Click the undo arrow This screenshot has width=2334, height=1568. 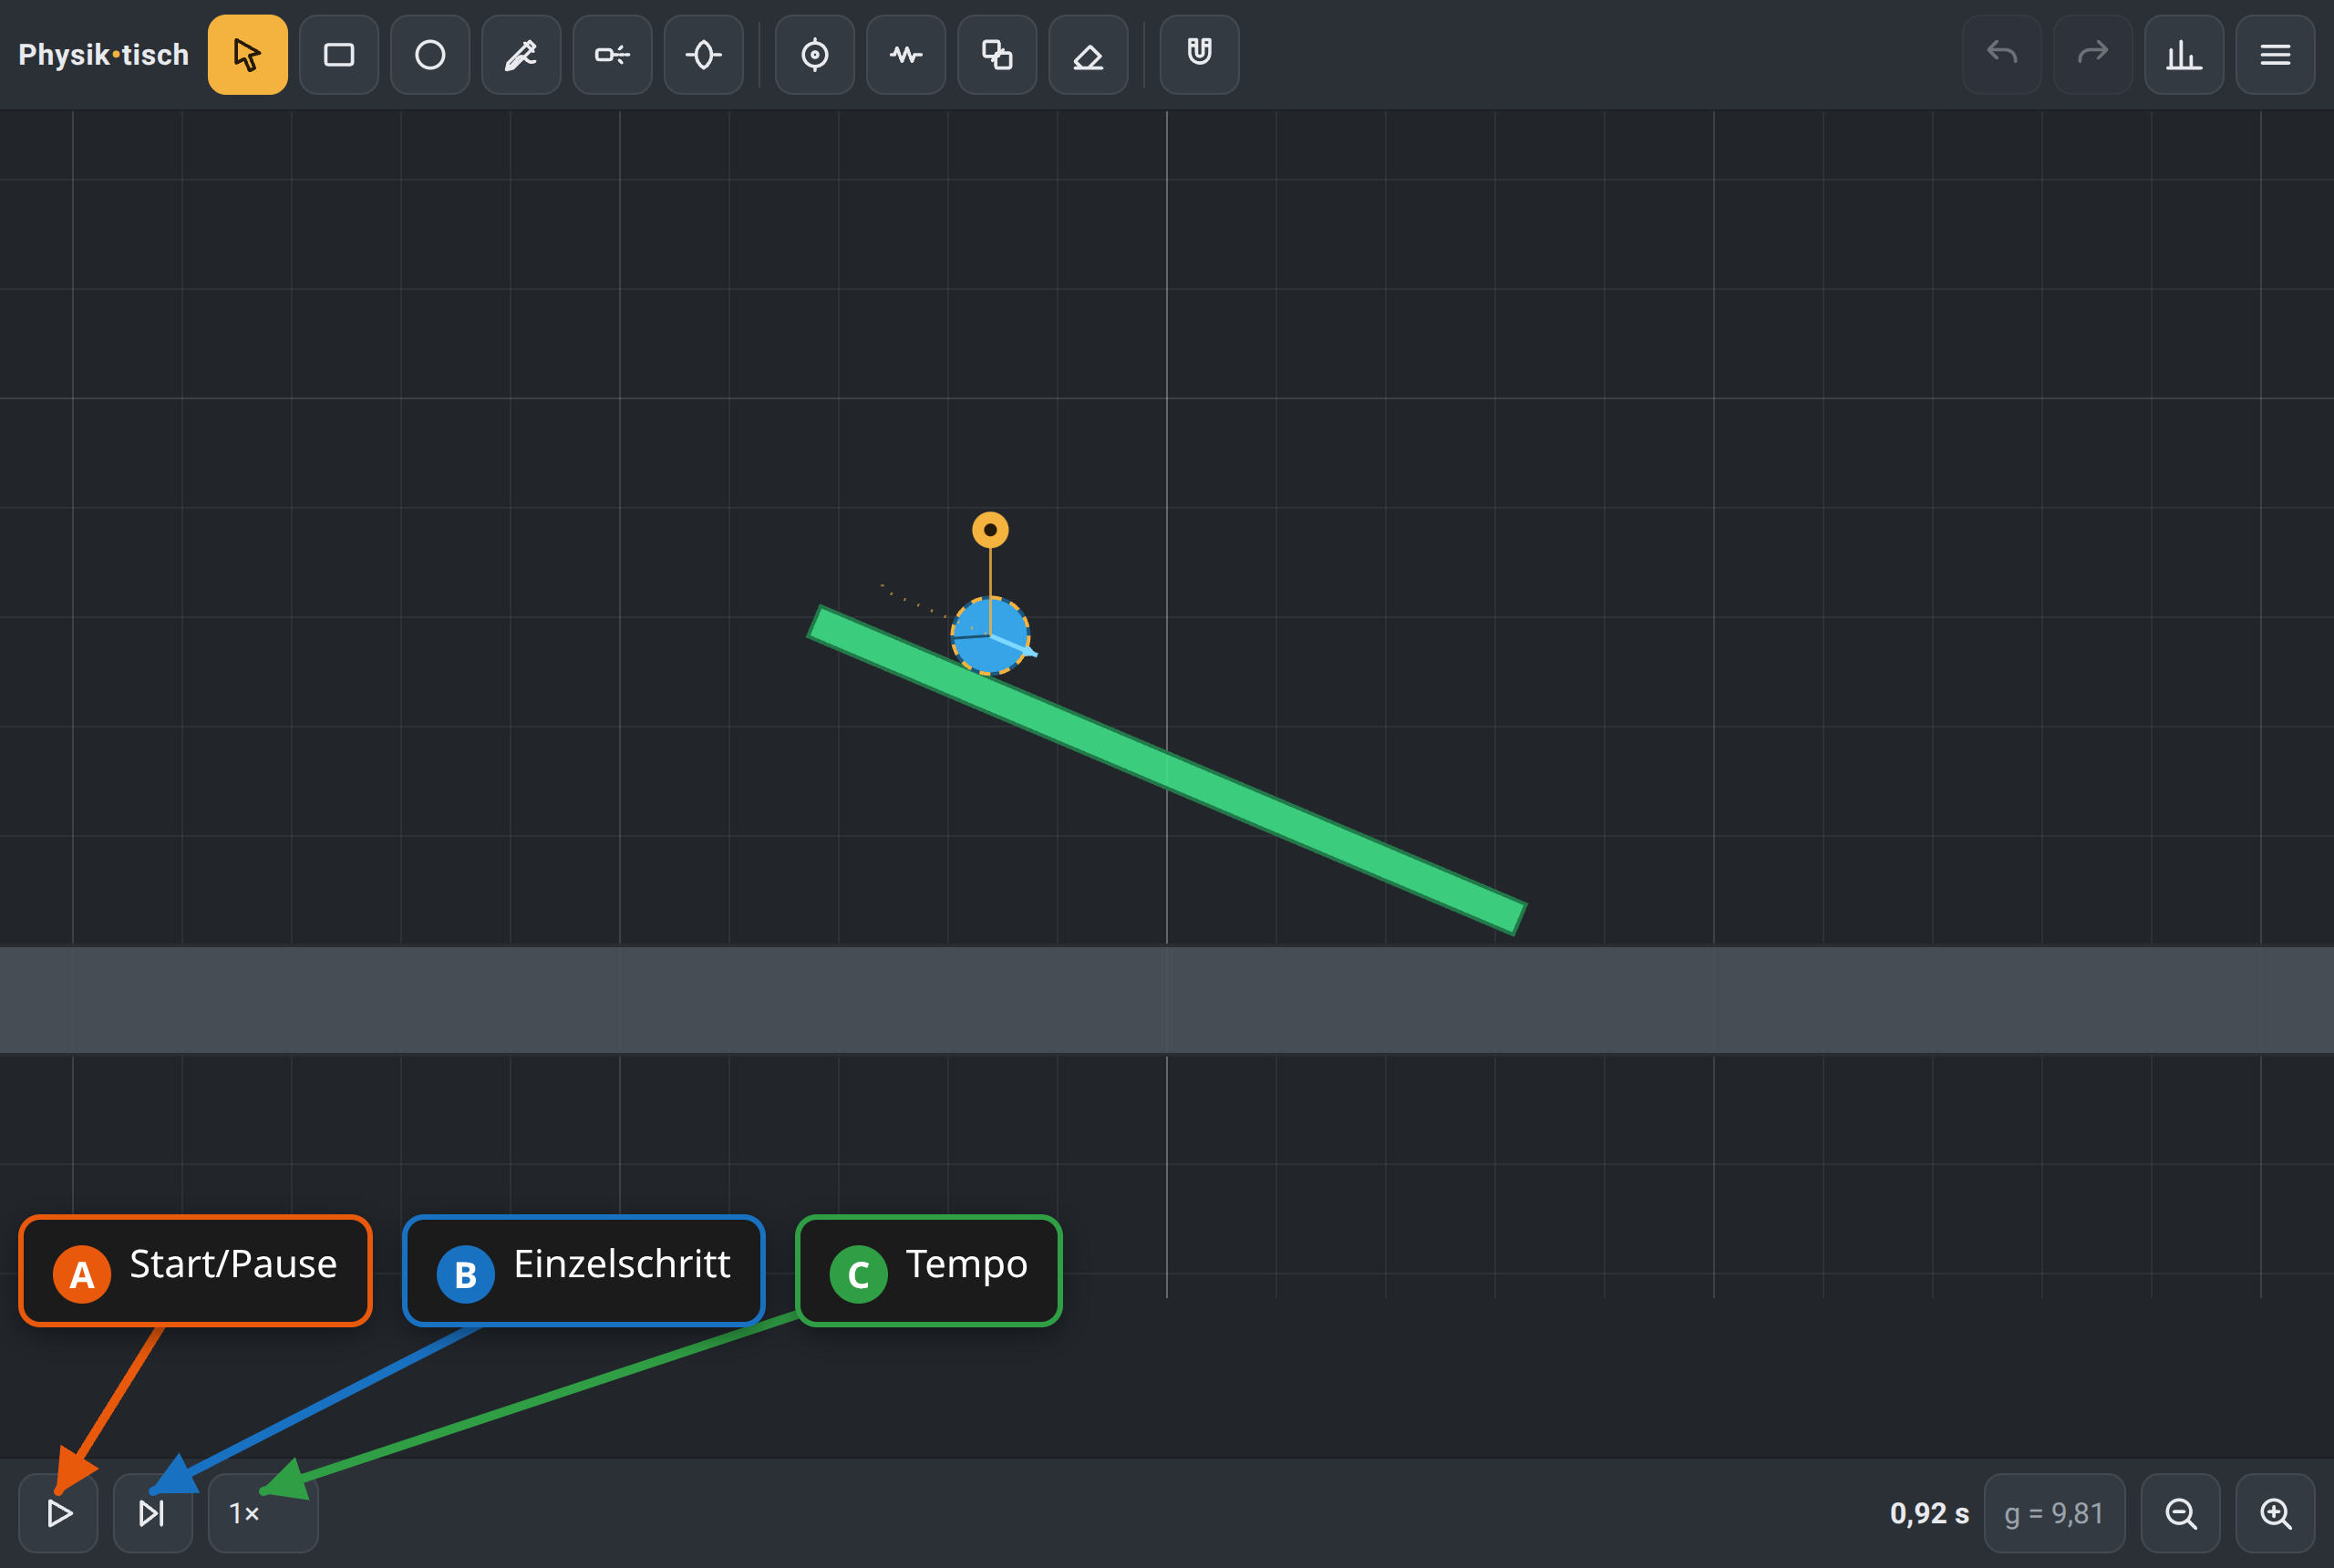(x=2001, y=54)
